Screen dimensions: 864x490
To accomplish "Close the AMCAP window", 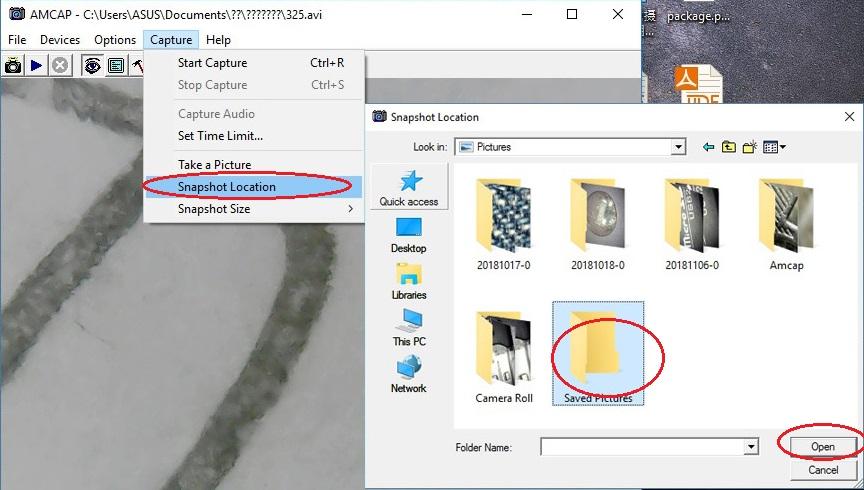I will point(618,14).
